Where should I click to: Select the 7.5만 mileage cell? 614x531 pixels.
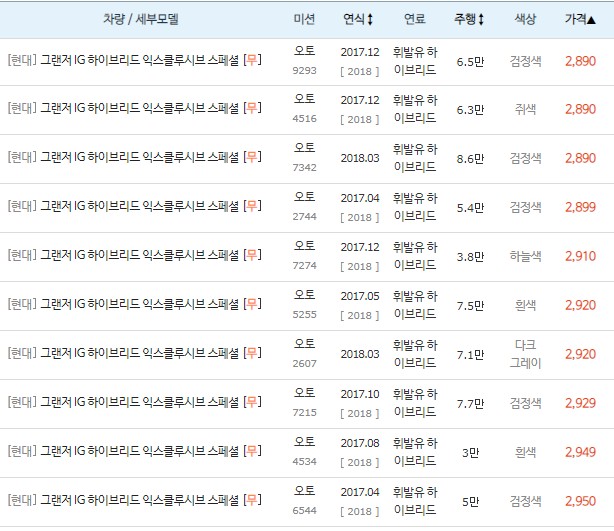(470, 305)
